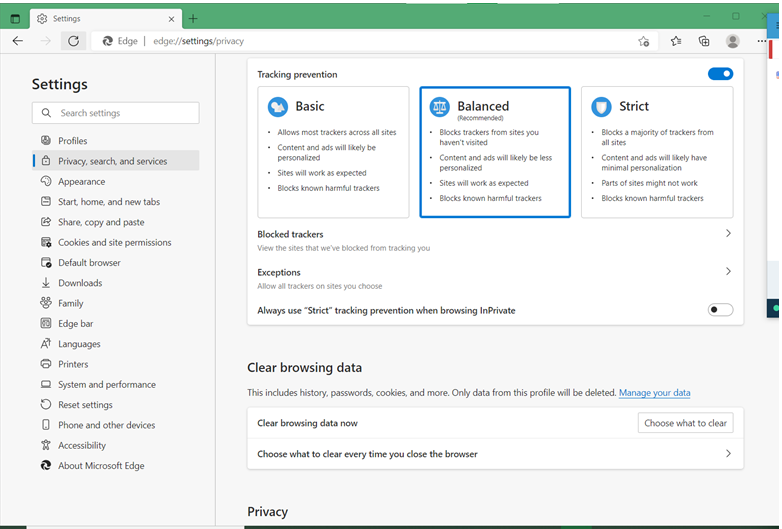Add this page to favorites star icon
This screenshot has height=529, width=782.
644,41
